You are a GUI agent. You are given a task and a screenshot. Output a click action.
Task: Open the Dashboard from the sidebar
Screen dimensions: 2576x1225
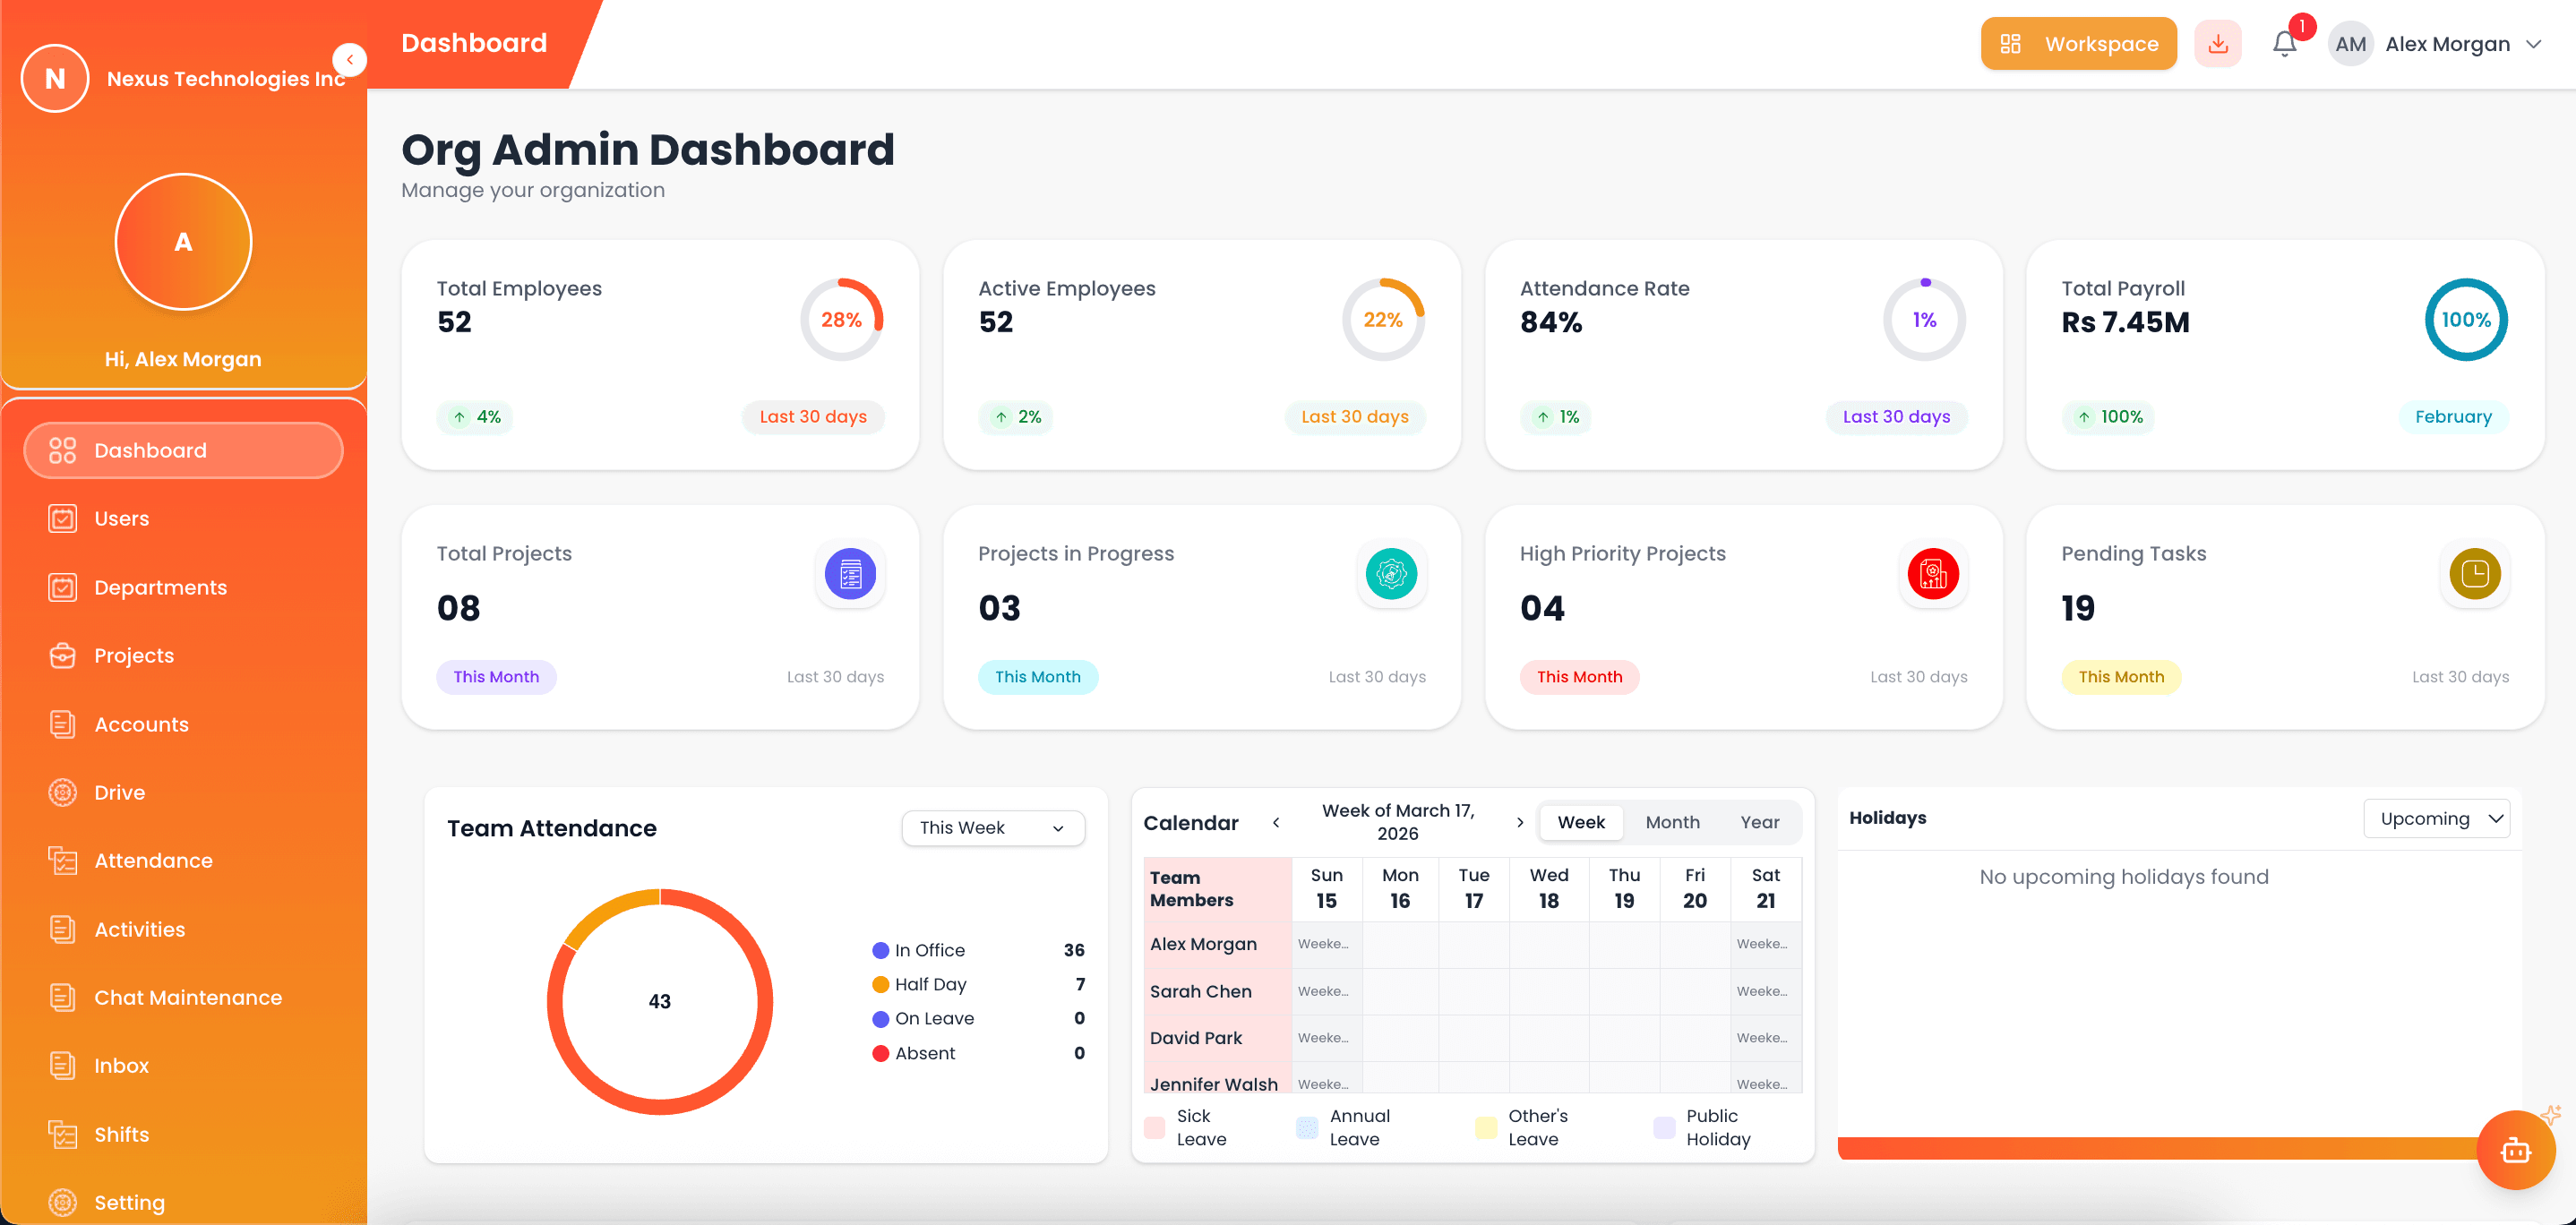(x=150, y=450)
